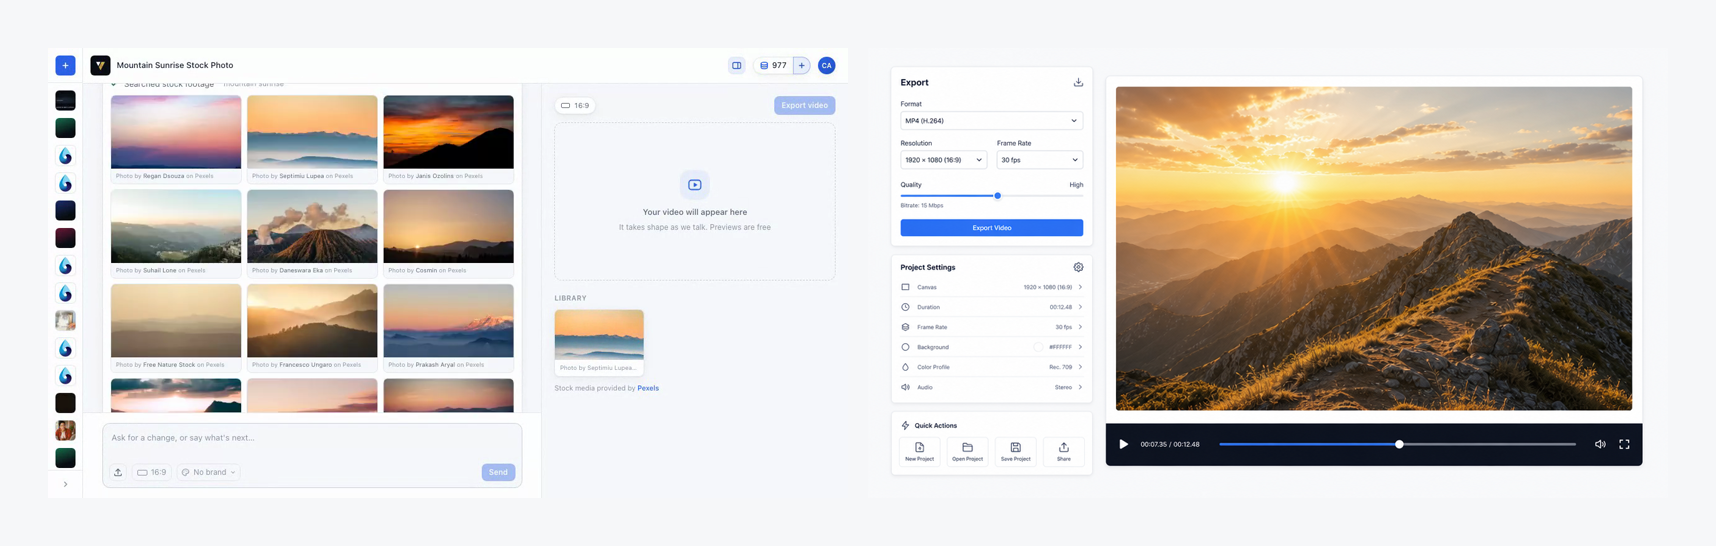Click the Quick Actions lightning icon
The height and width of the screenshot is (546, 1716).
click(905, 426)
